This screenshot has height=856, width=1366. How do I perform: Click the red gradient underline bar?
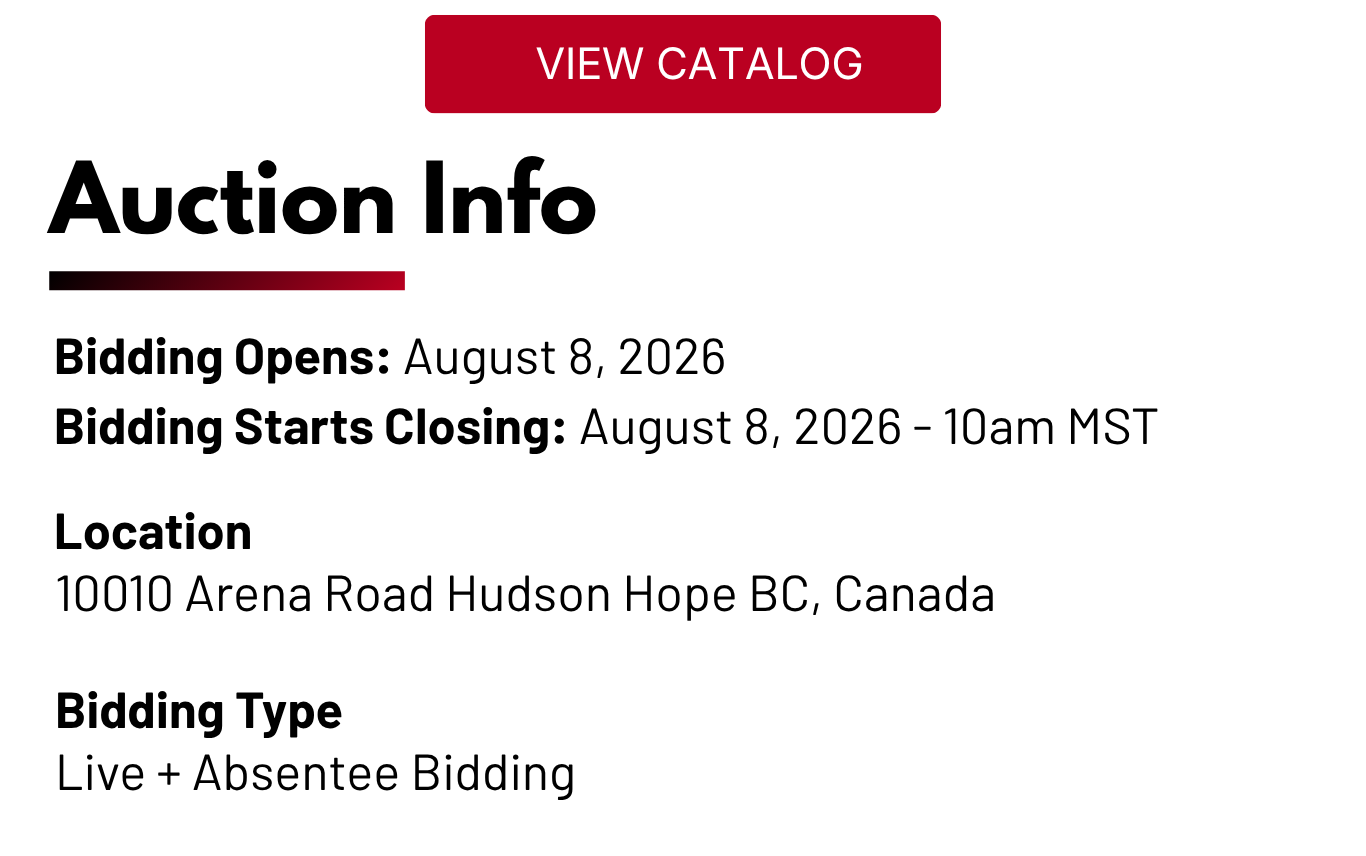(227, 281)
